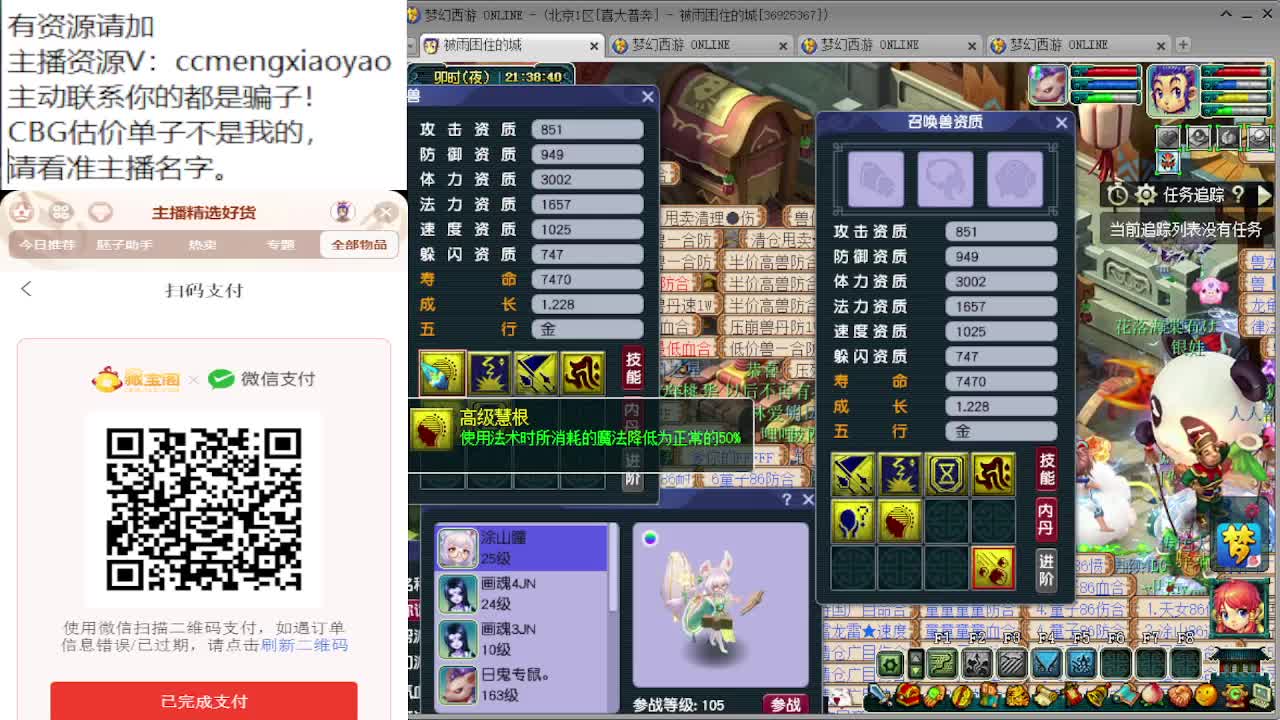Close the 被雨困住的城 window tab
This screenshot has width=1280, height=720.
pos(594,46)
